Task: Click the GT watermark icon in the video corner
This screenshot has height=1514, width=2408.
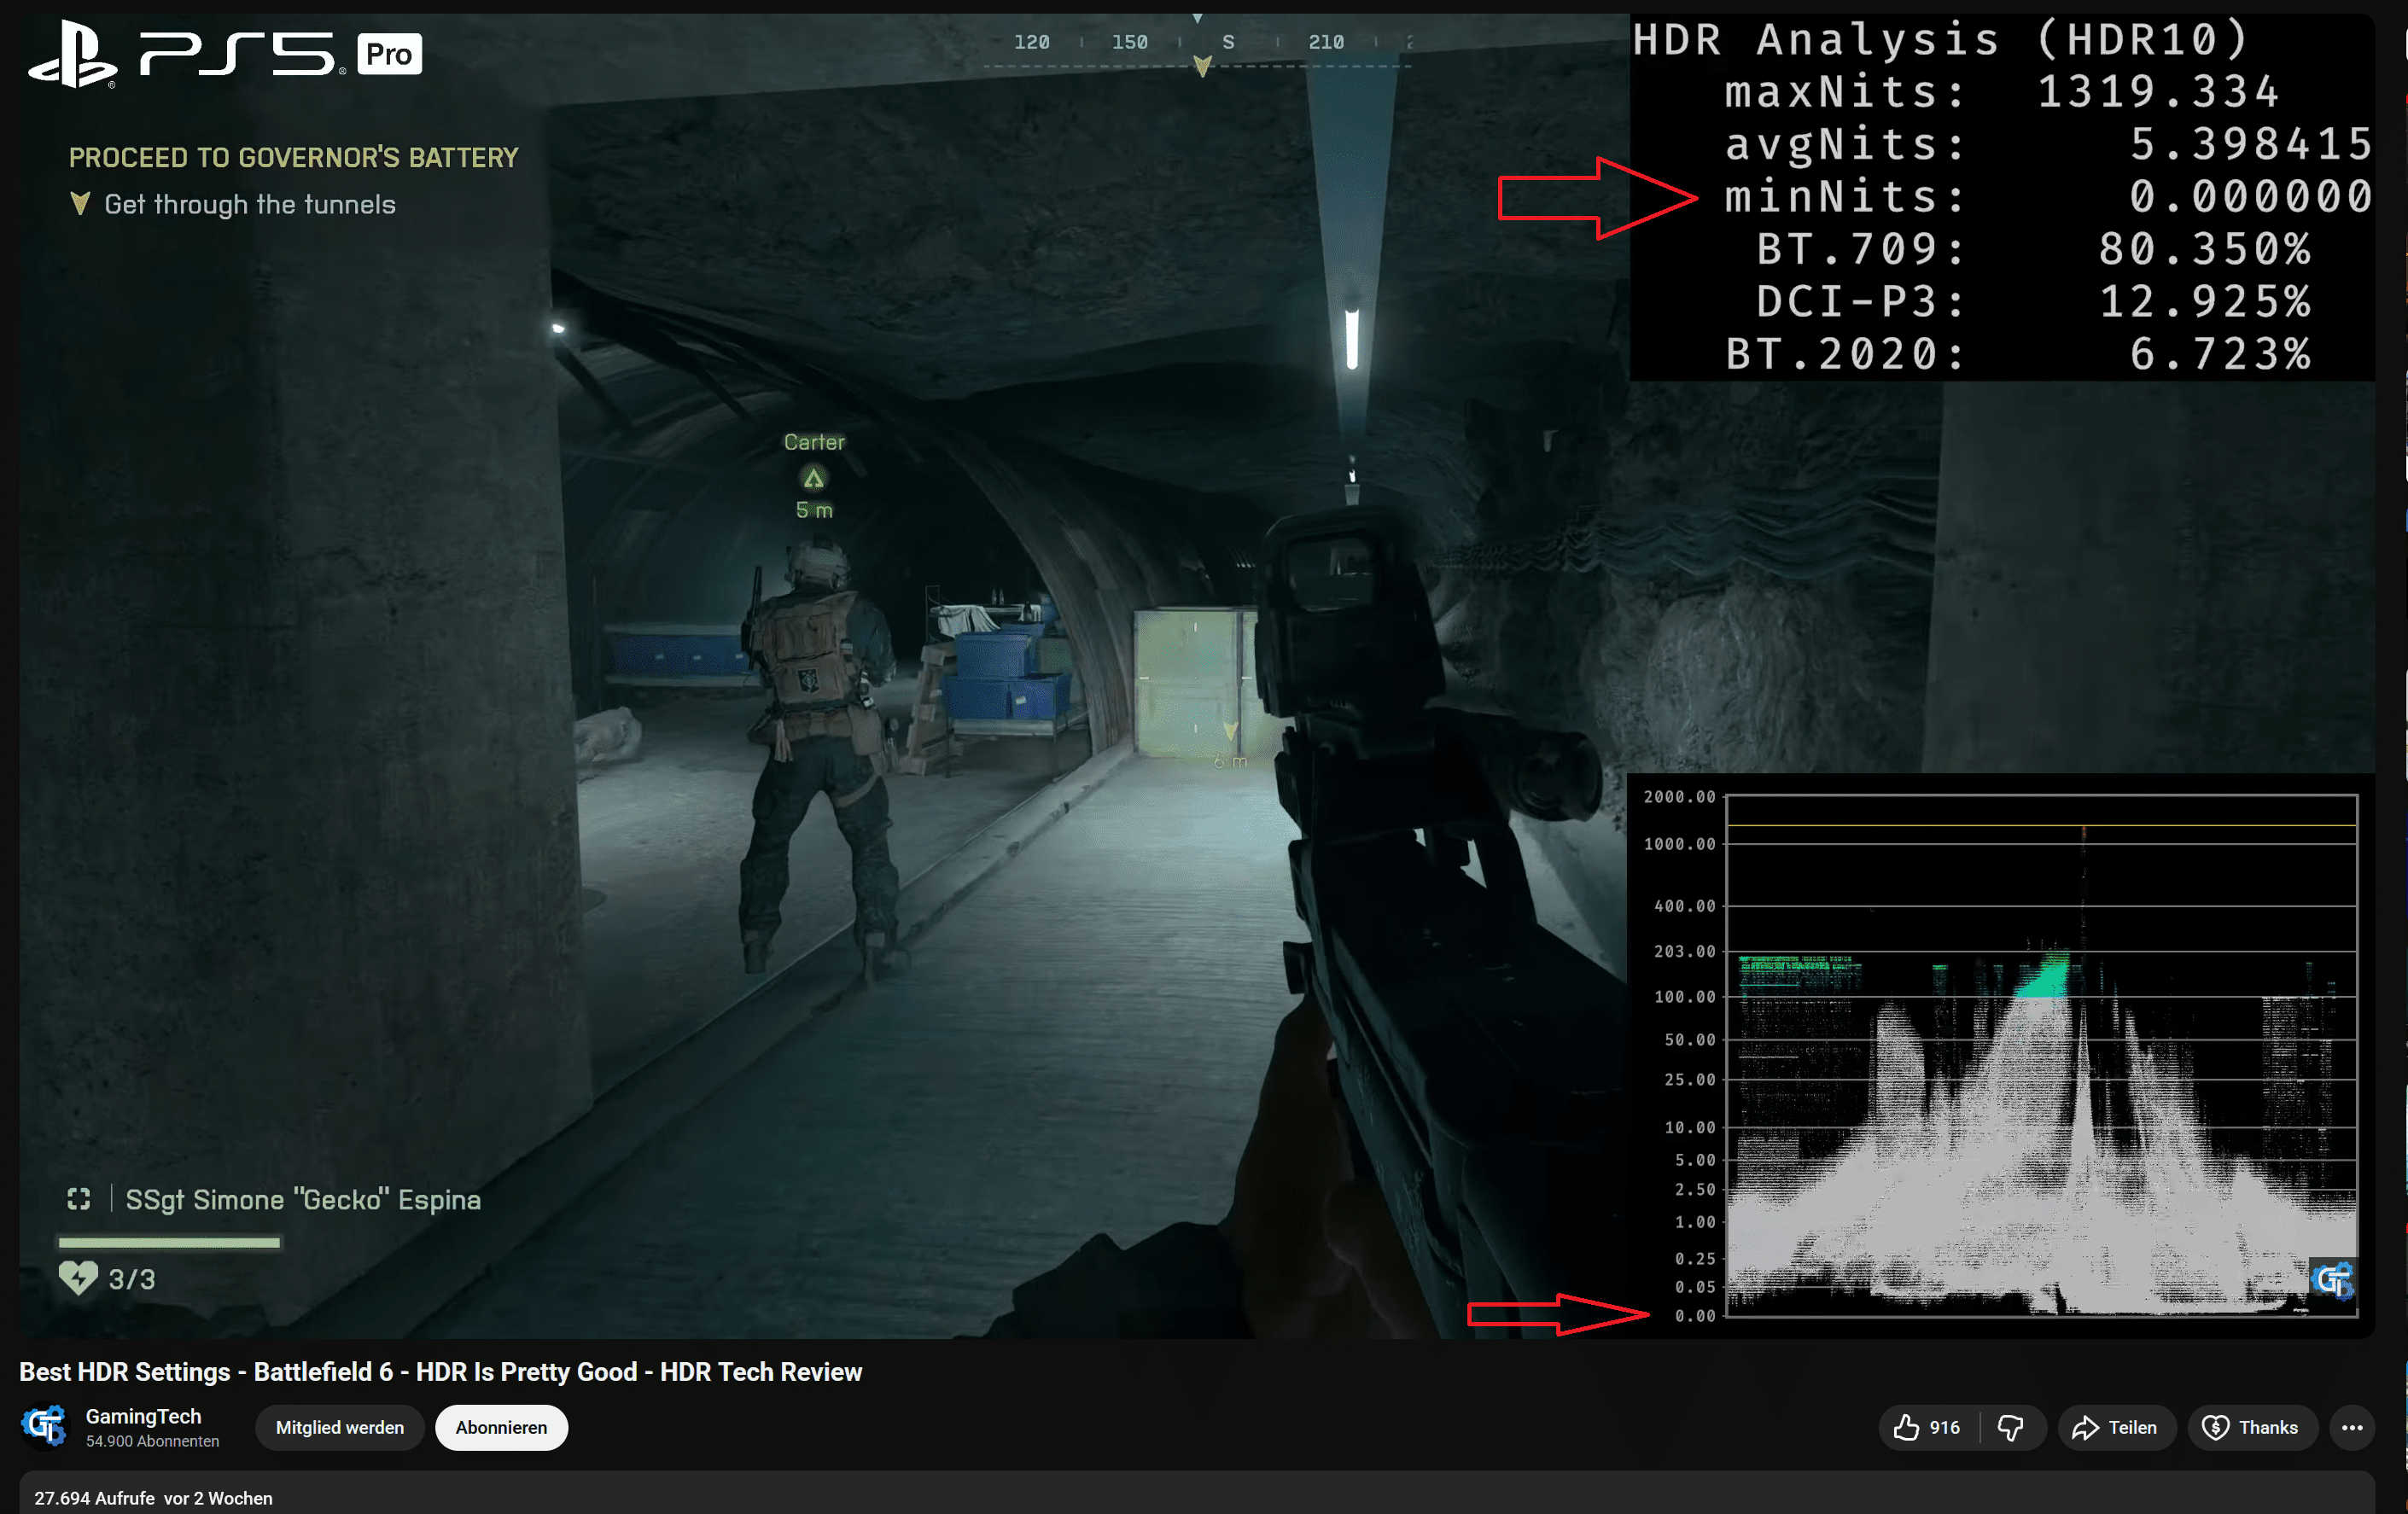Action: click(x=2333, y=1280)
